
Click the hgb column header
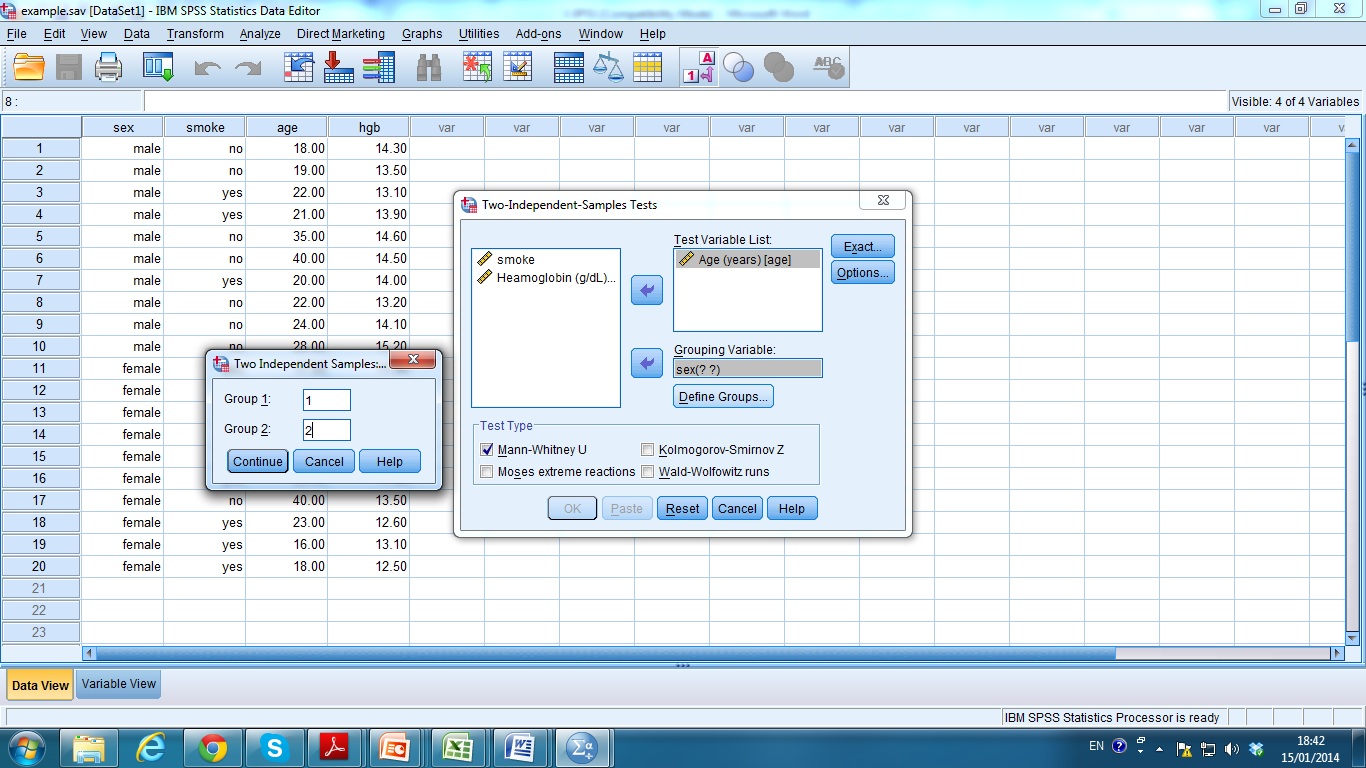point(369,127)
